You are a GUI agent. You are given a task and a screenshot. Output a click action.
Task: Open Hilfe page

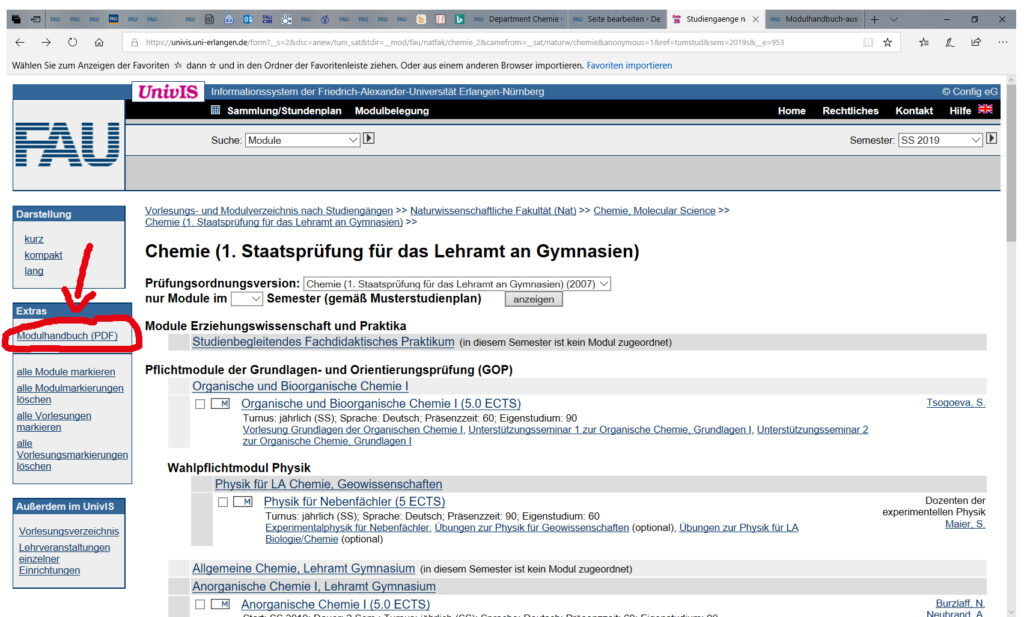pyautogui.click(x=960, y=111)
